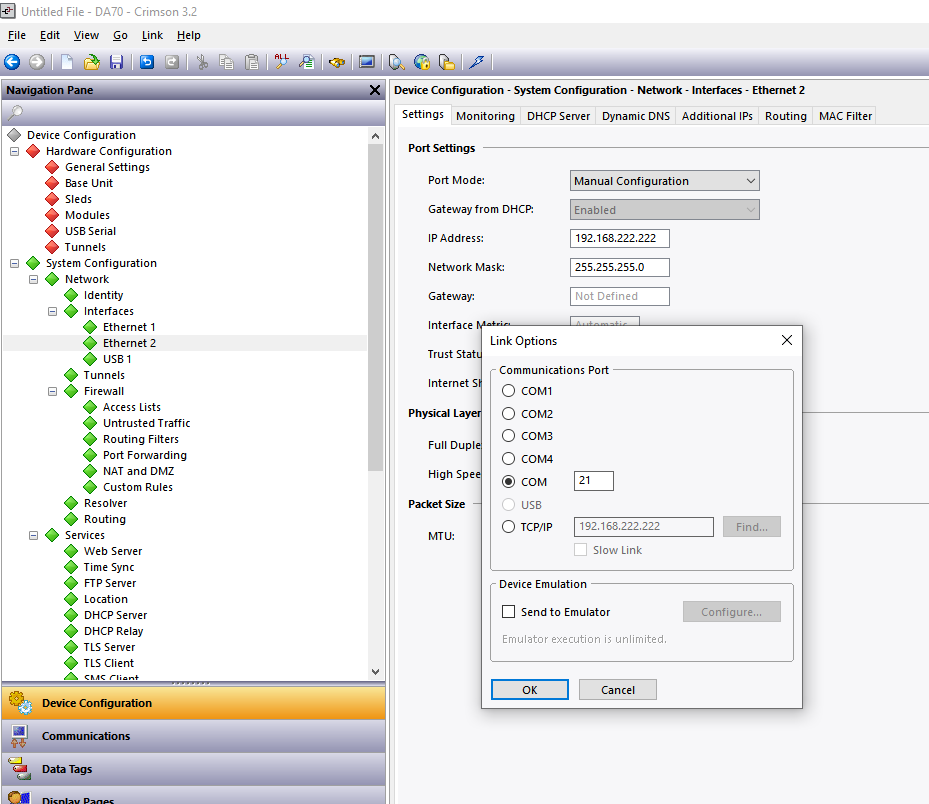Click the Data Tags category icon
929x804 pixels.
pyautogui.click(x=19, y=769)
